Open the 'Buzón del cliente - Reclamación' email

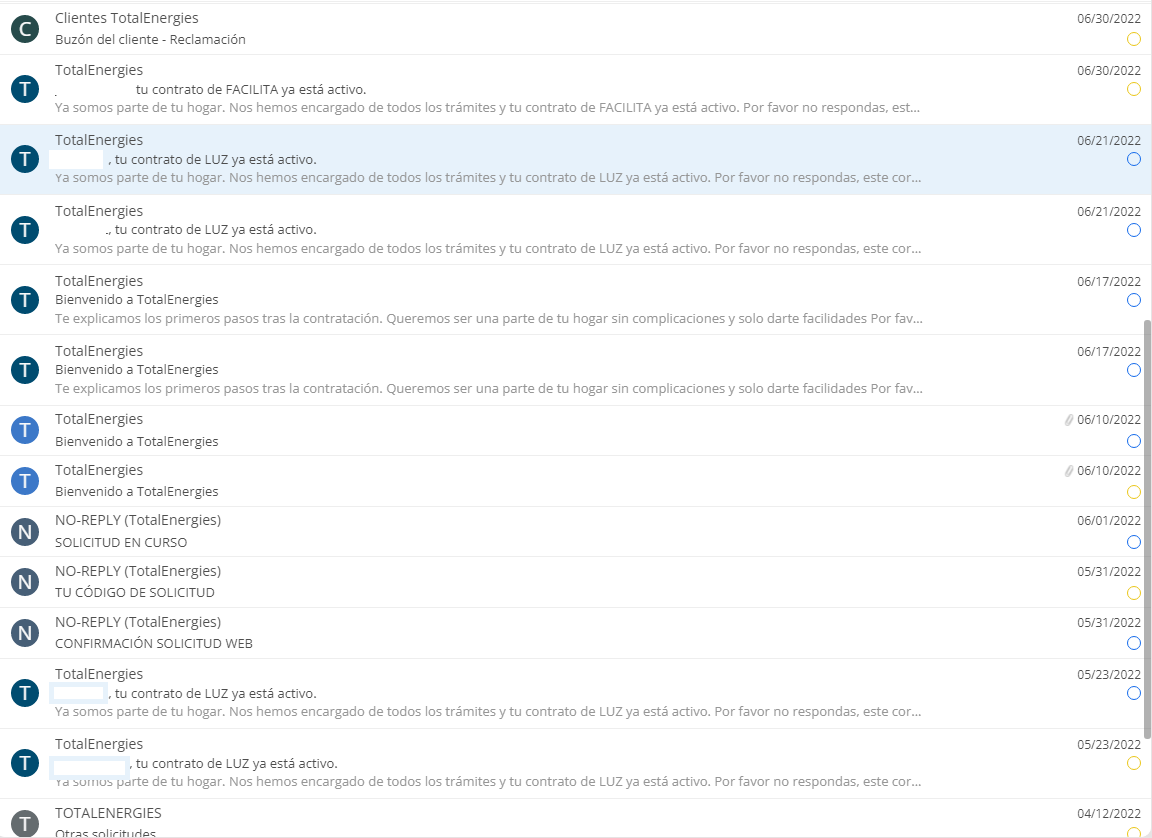[x=151, y=40]
